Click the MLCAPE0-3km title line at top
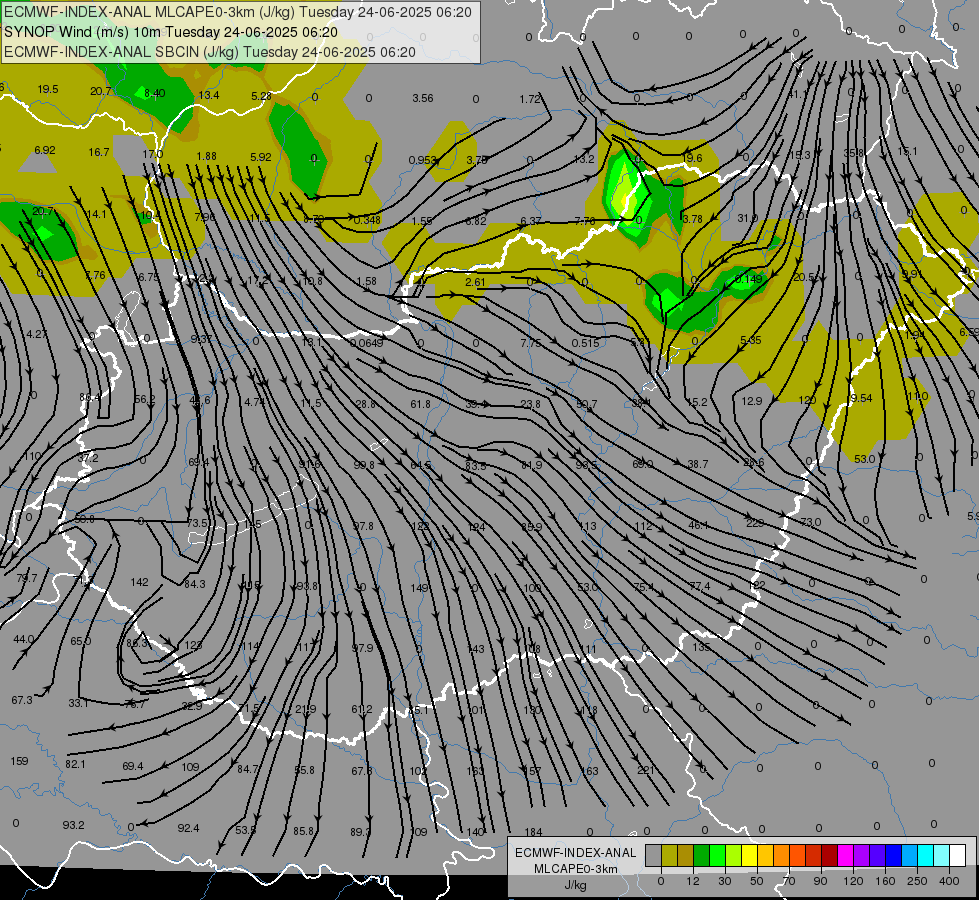 [238, 12]
